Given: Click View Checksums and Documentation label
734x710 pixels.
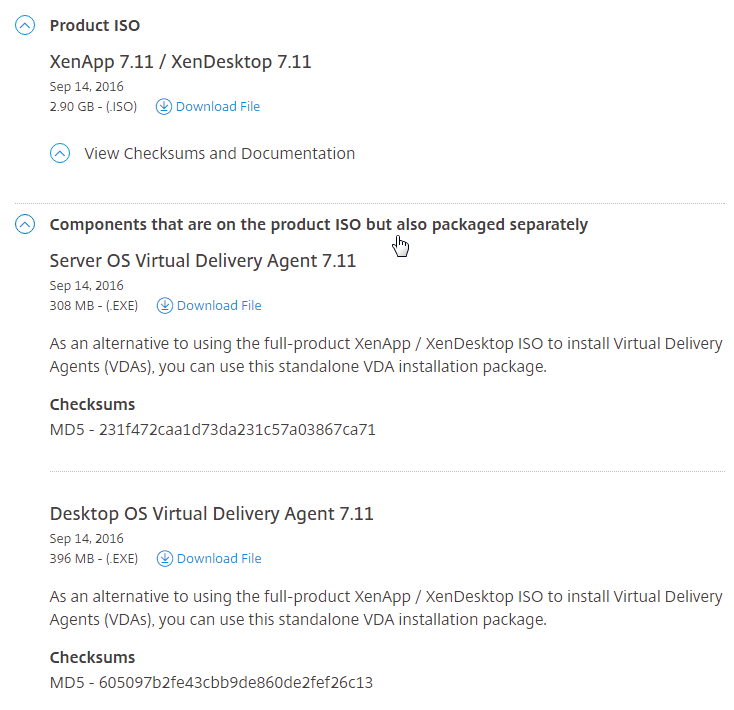Looking at the screenshot, I should [220, 154].
